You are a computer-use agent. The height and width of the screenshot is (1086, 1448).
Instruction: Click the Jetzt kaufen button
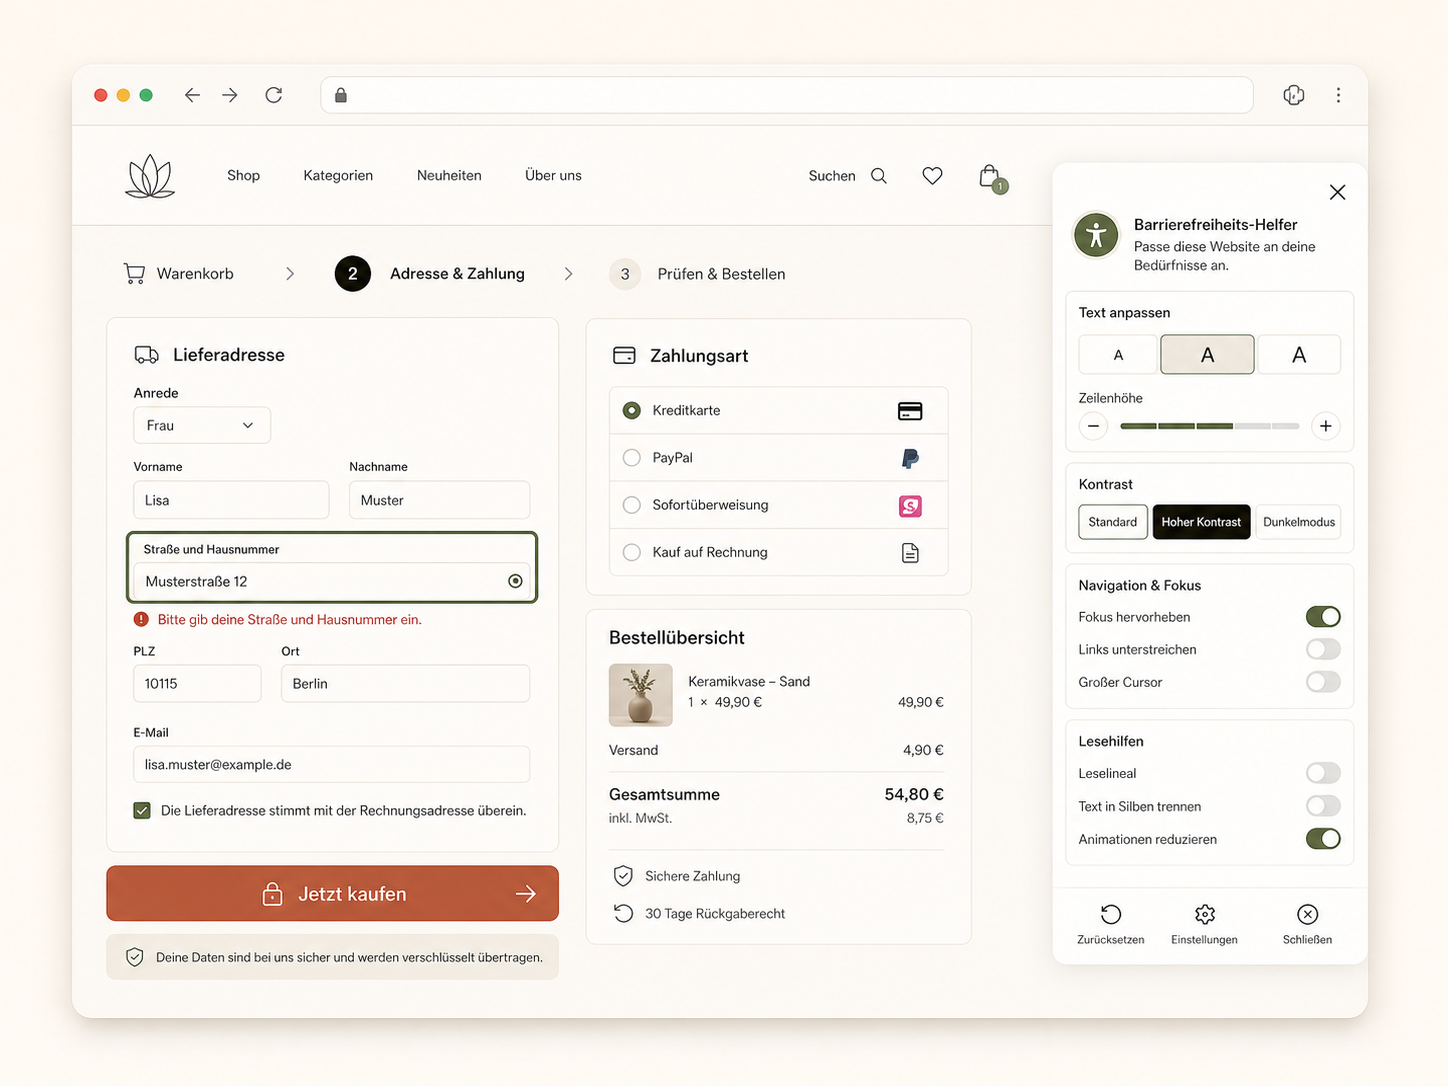pyautogui.click(x=332, y=893)
